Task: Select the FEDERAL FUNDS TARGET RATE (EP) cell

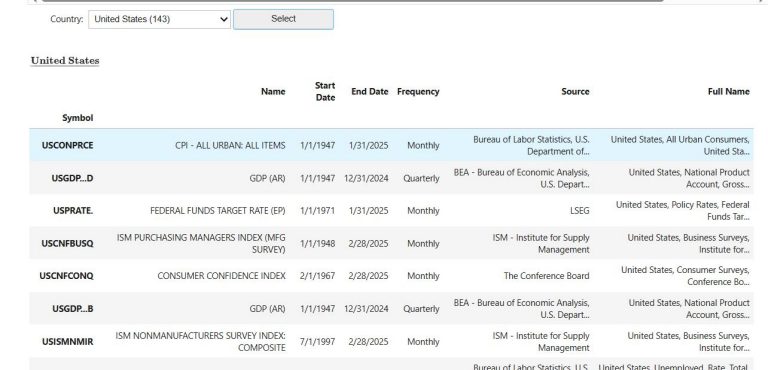Action: point(217,211)
